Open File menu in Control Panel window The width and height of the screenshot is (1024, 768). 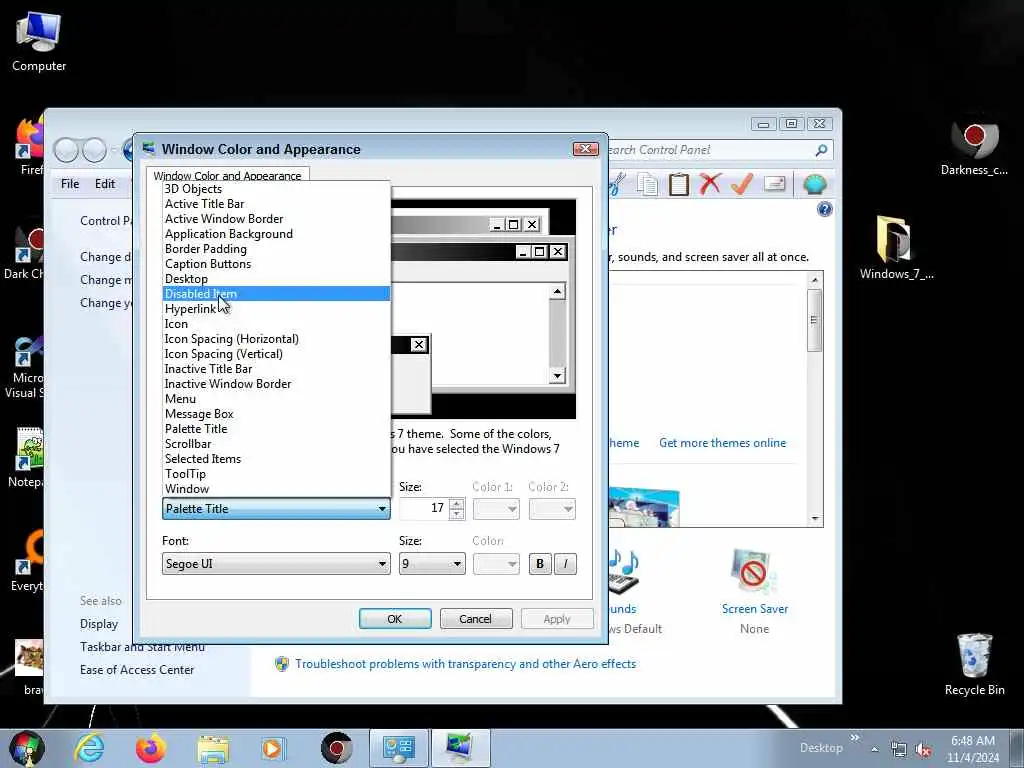pyautogui.click(x=70, y=184)
